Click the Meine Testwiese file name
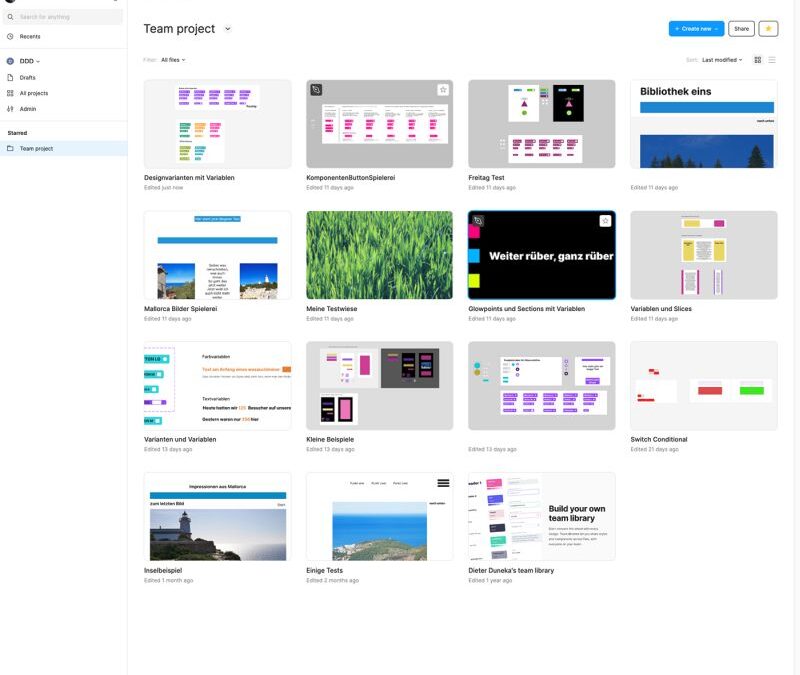This screenshot has width=800, height=675. tap(332, 309)
